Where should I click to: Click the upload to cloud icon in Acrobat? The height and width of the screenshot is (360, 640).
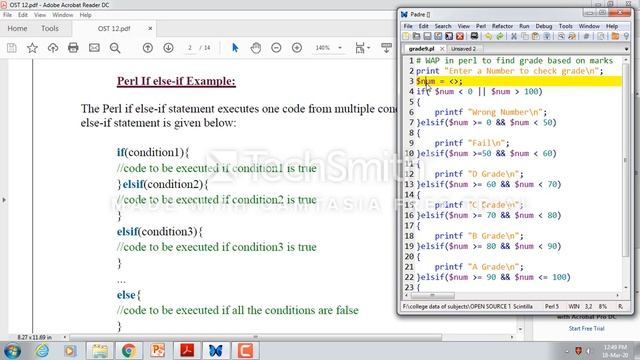53,48
